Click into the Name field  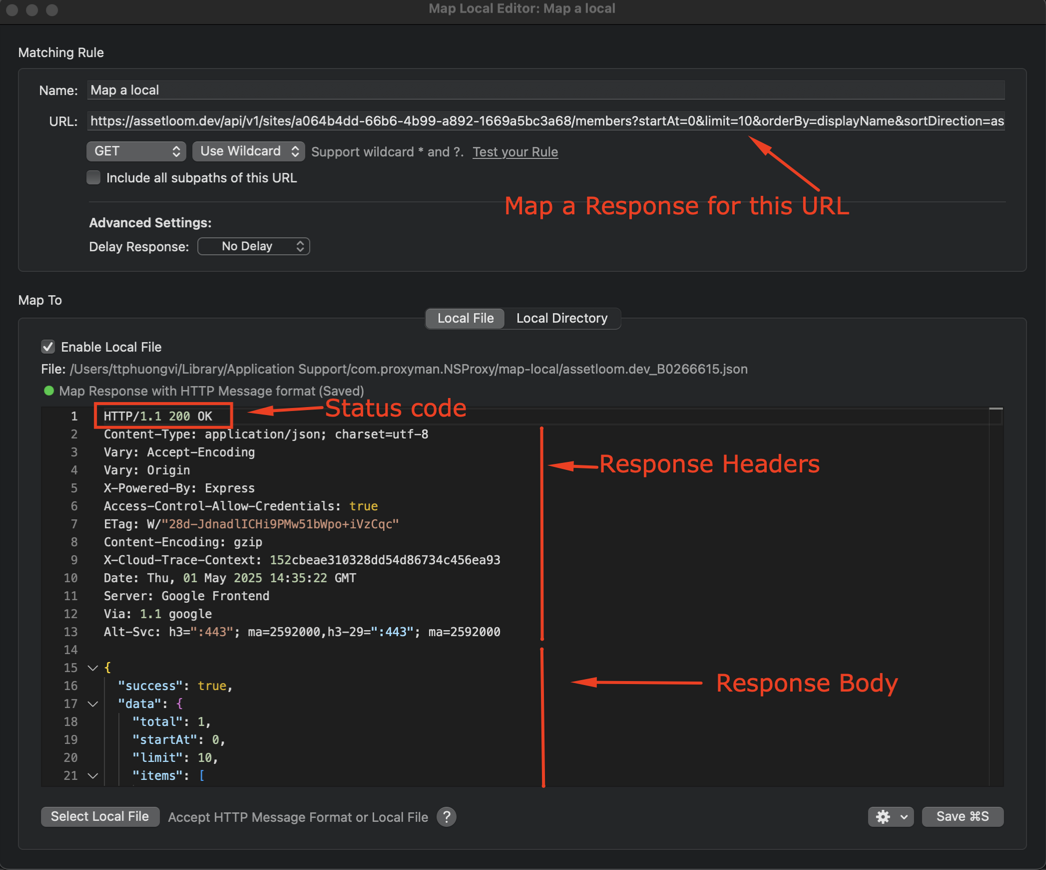click(x=545, y=90)
